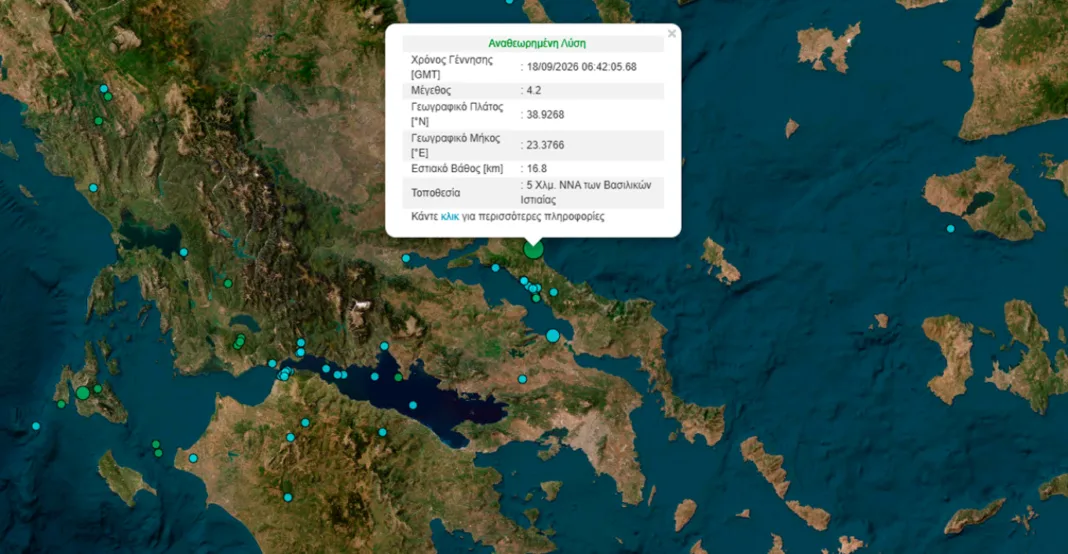Open the 'κλικ' link for more information
This screenshot has width=1068, height=554.
[x=450, y=217]
